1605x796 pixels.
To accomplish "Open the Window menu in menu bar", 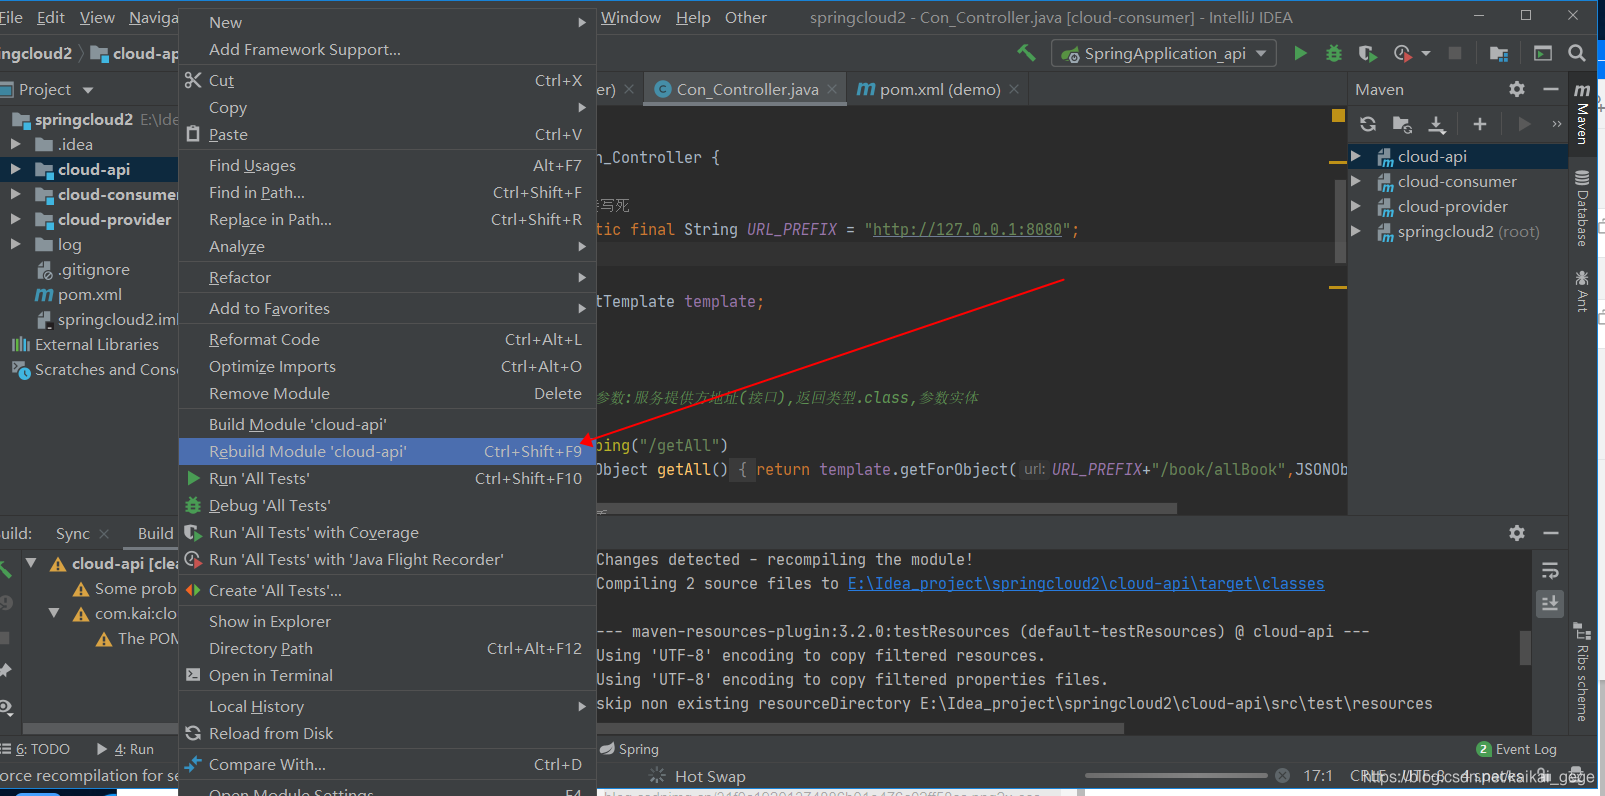I will click(630, 17).
